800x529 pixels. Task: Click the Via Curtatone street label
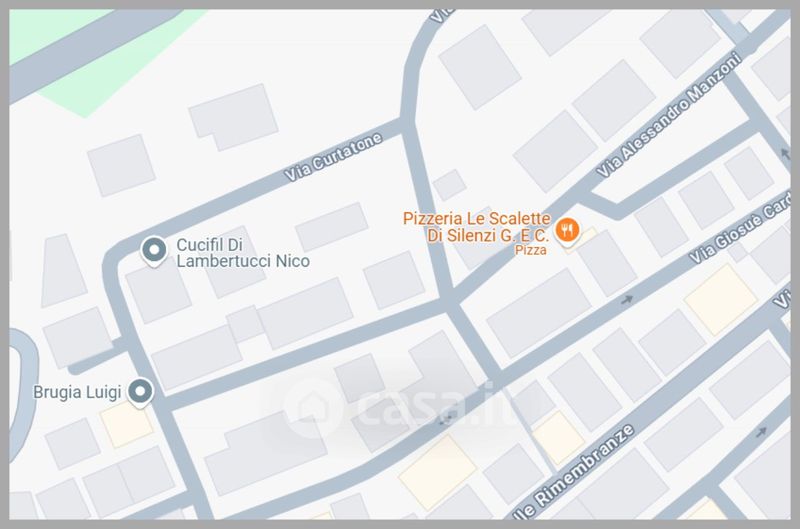[x=333, y=157]
